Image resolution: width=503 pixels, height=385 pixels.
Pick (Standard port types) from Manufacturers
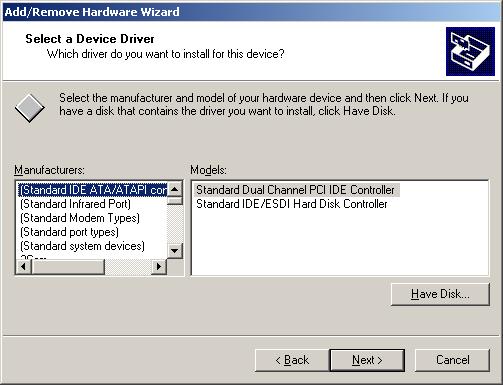point(69,232)
